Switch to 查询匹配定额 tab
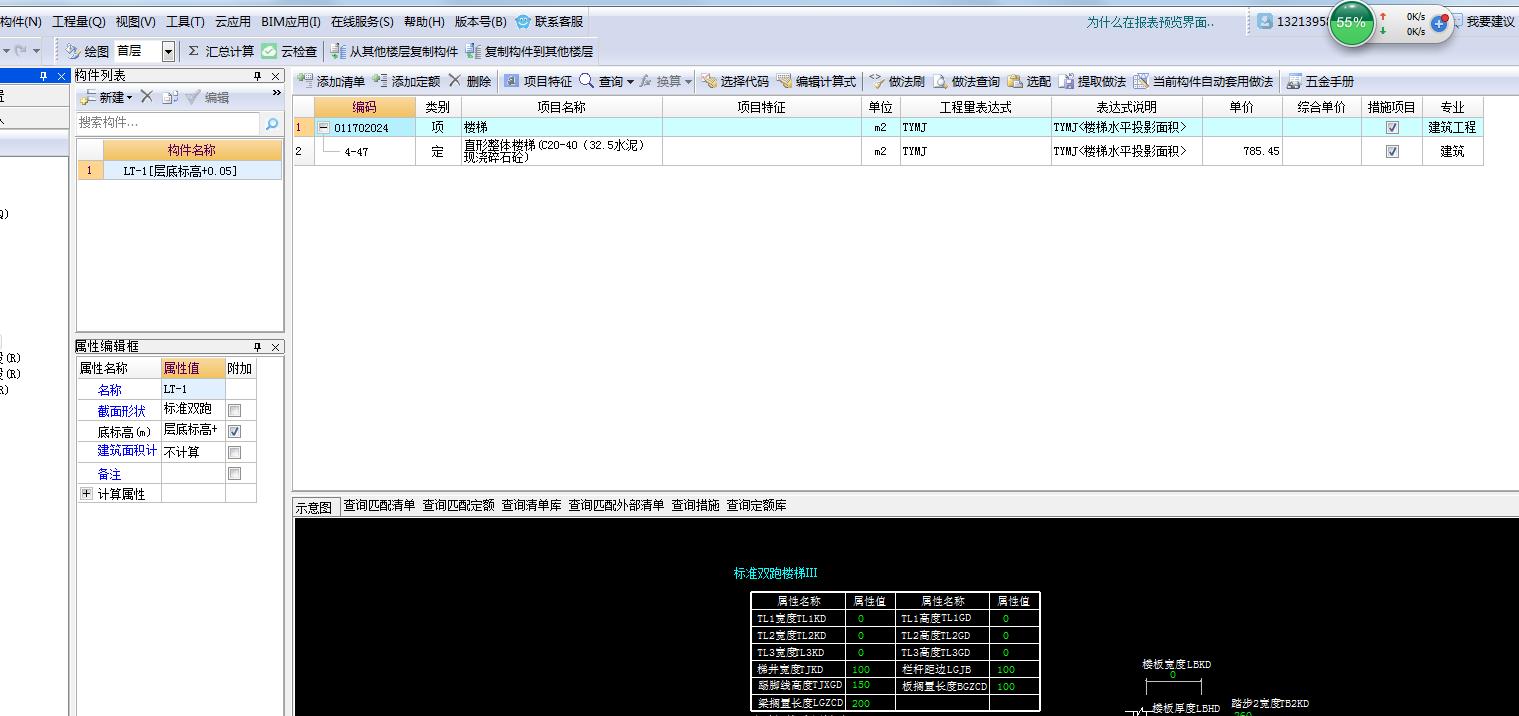The width and height of the screenshot is (1519, 716). click(x=458, y=506)
